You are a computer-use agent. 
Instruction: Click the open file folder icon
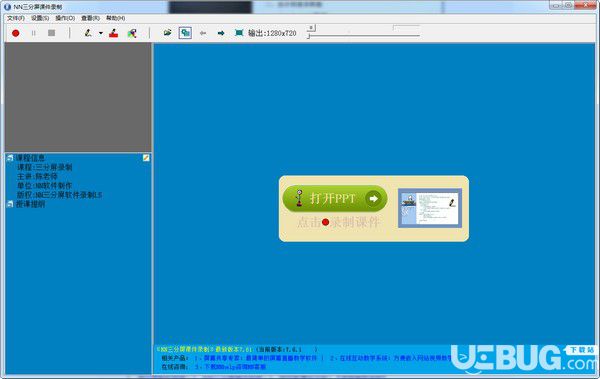click(167, 33)
